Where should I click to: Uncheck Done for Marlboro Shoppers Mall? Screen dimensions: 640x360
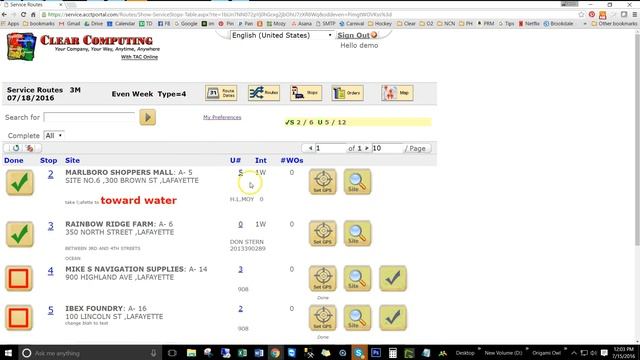(x=20, y=182)
